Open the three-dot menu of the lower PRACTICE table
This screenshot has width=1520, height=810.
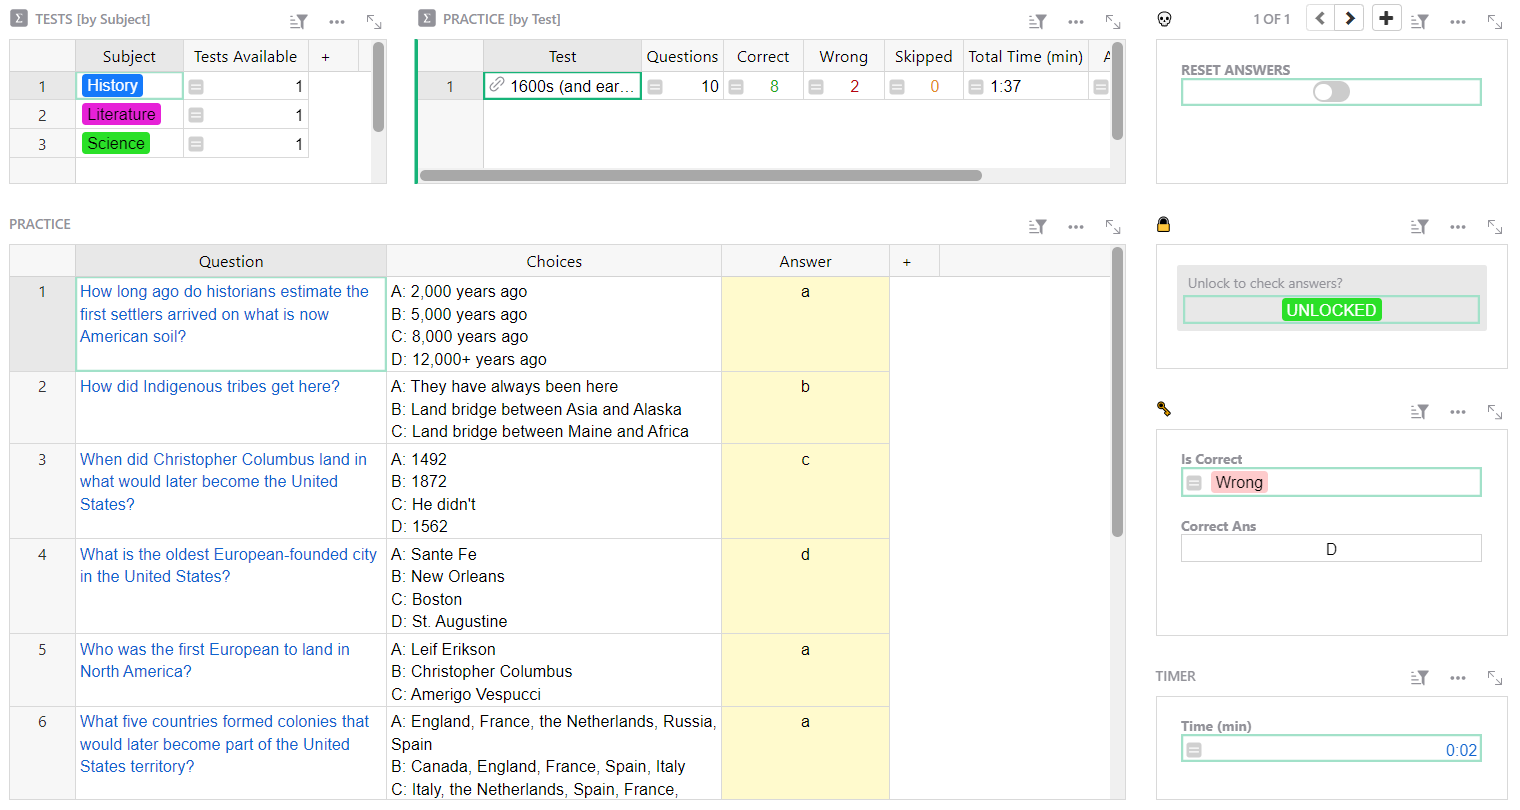1076,227
